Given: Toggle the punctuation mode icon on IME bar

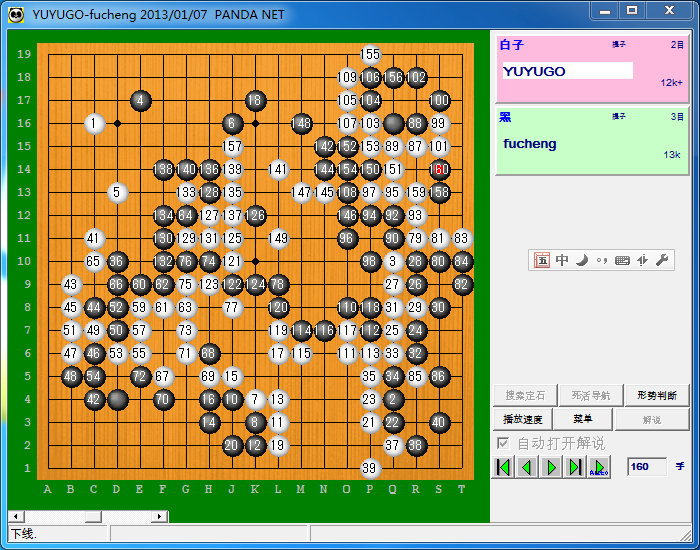Looking at the screenshot, I should (602, 260).
